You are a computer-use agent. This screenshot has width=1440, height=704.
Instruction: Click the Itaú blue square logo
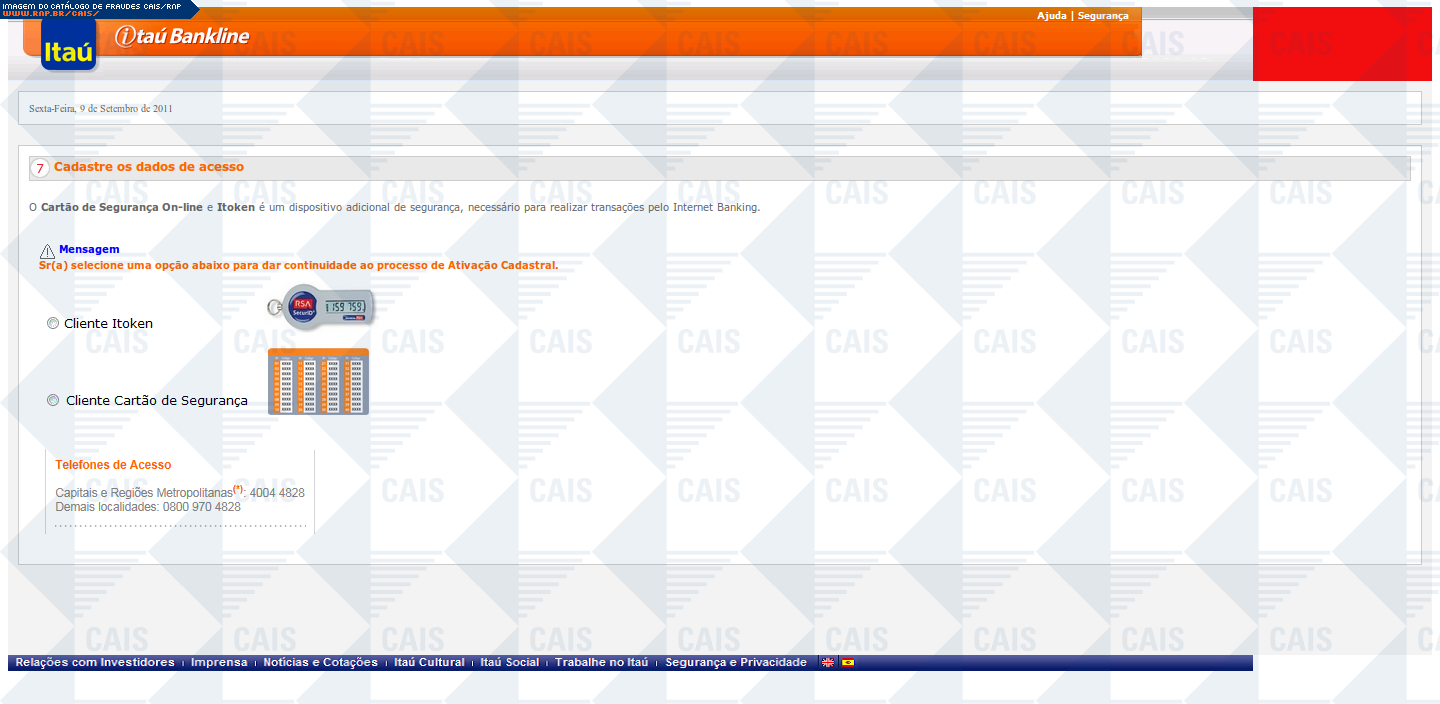tap(68, 44)
